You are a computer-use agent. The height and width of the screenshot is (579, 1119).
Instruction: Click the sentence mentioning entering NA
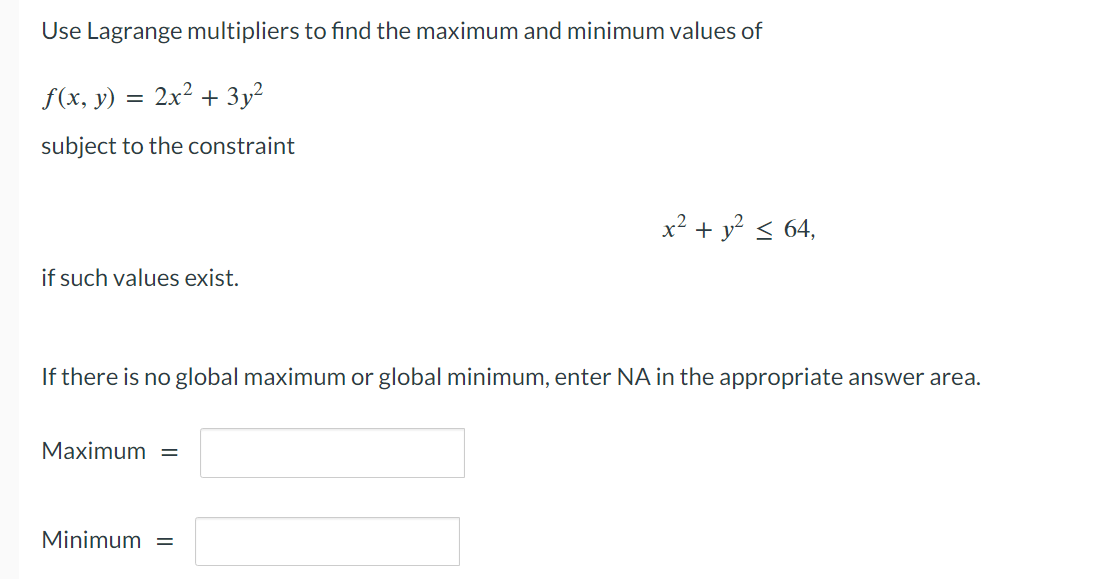tap(510, 377)
